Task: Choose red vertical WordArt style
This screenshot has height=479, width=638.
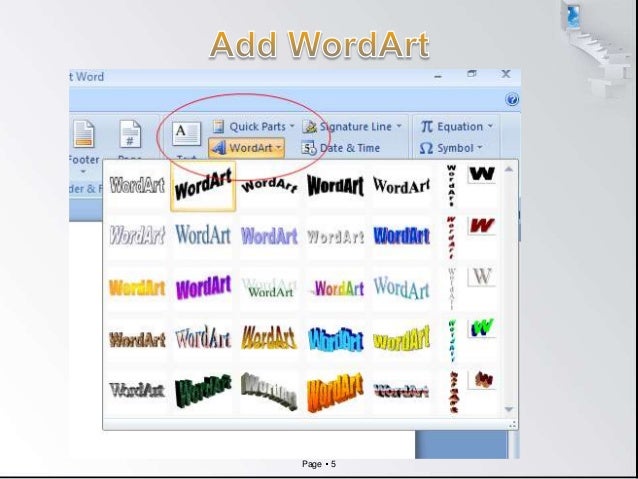Action: point(451,237)
